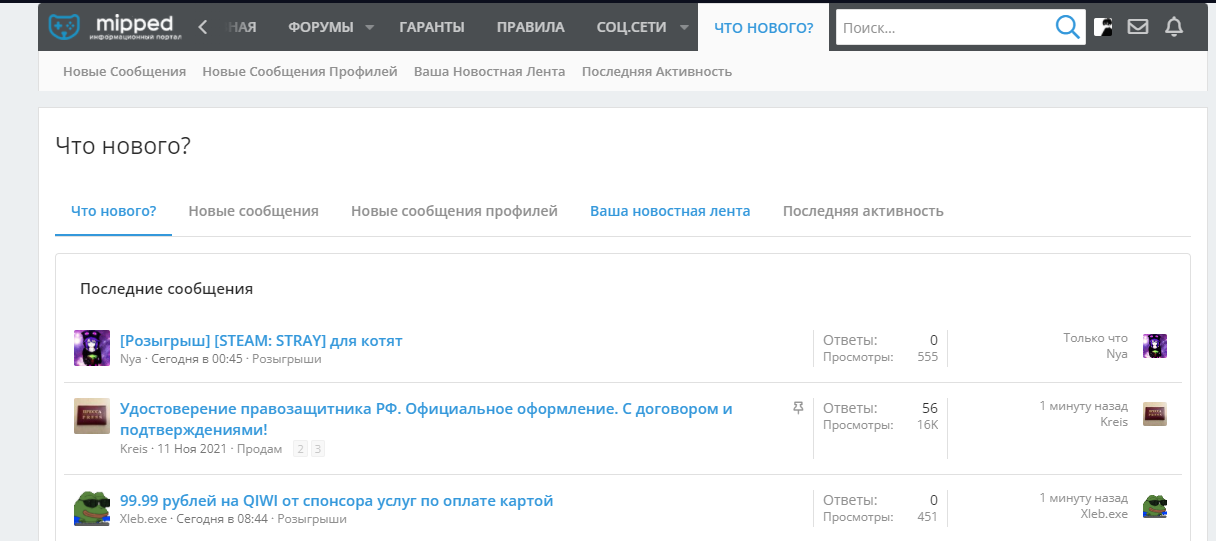Click inside the Поиск search field
Screen dimensions: 1216x541
(945, 28)
